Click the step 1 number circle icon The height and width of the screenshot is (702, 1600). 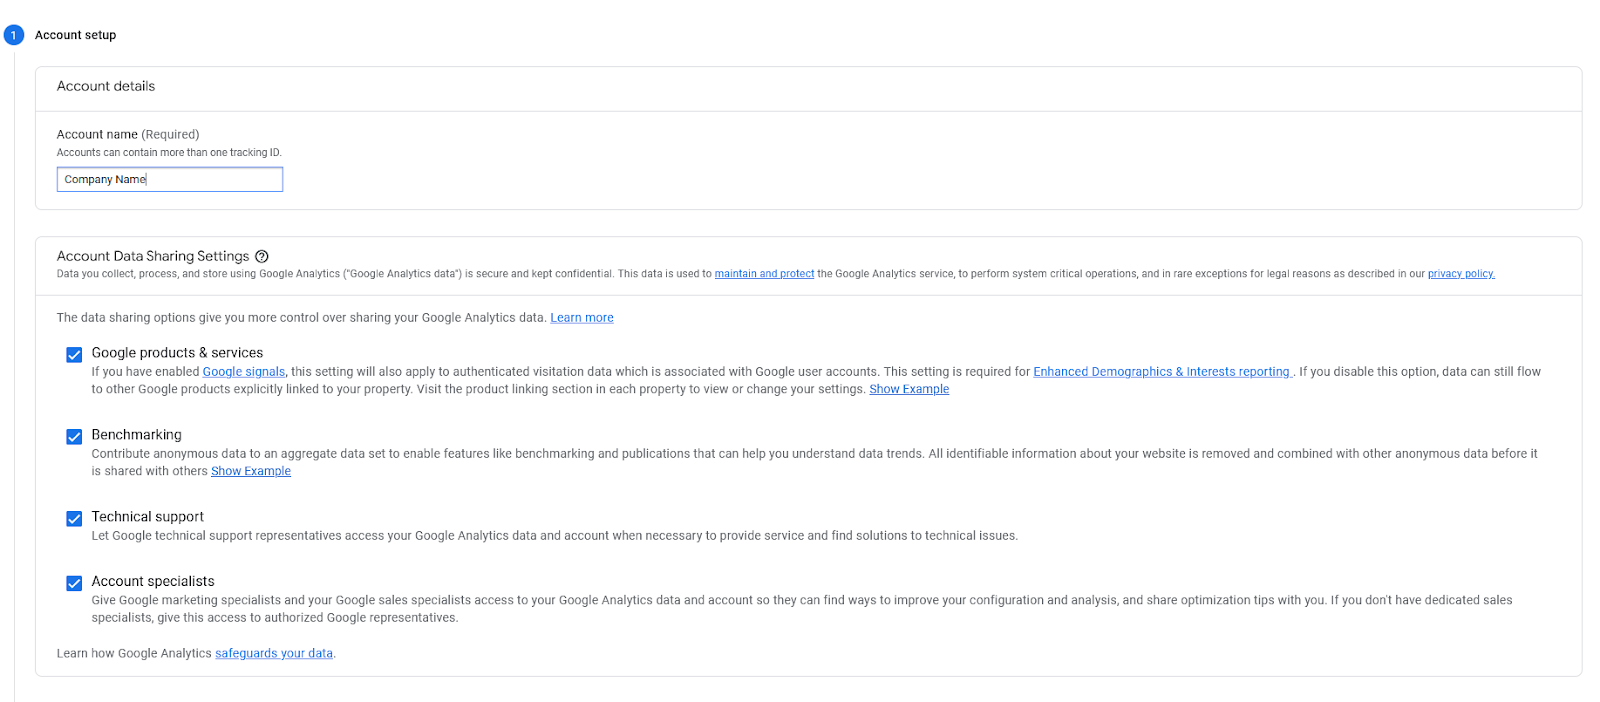pos(14,35)
